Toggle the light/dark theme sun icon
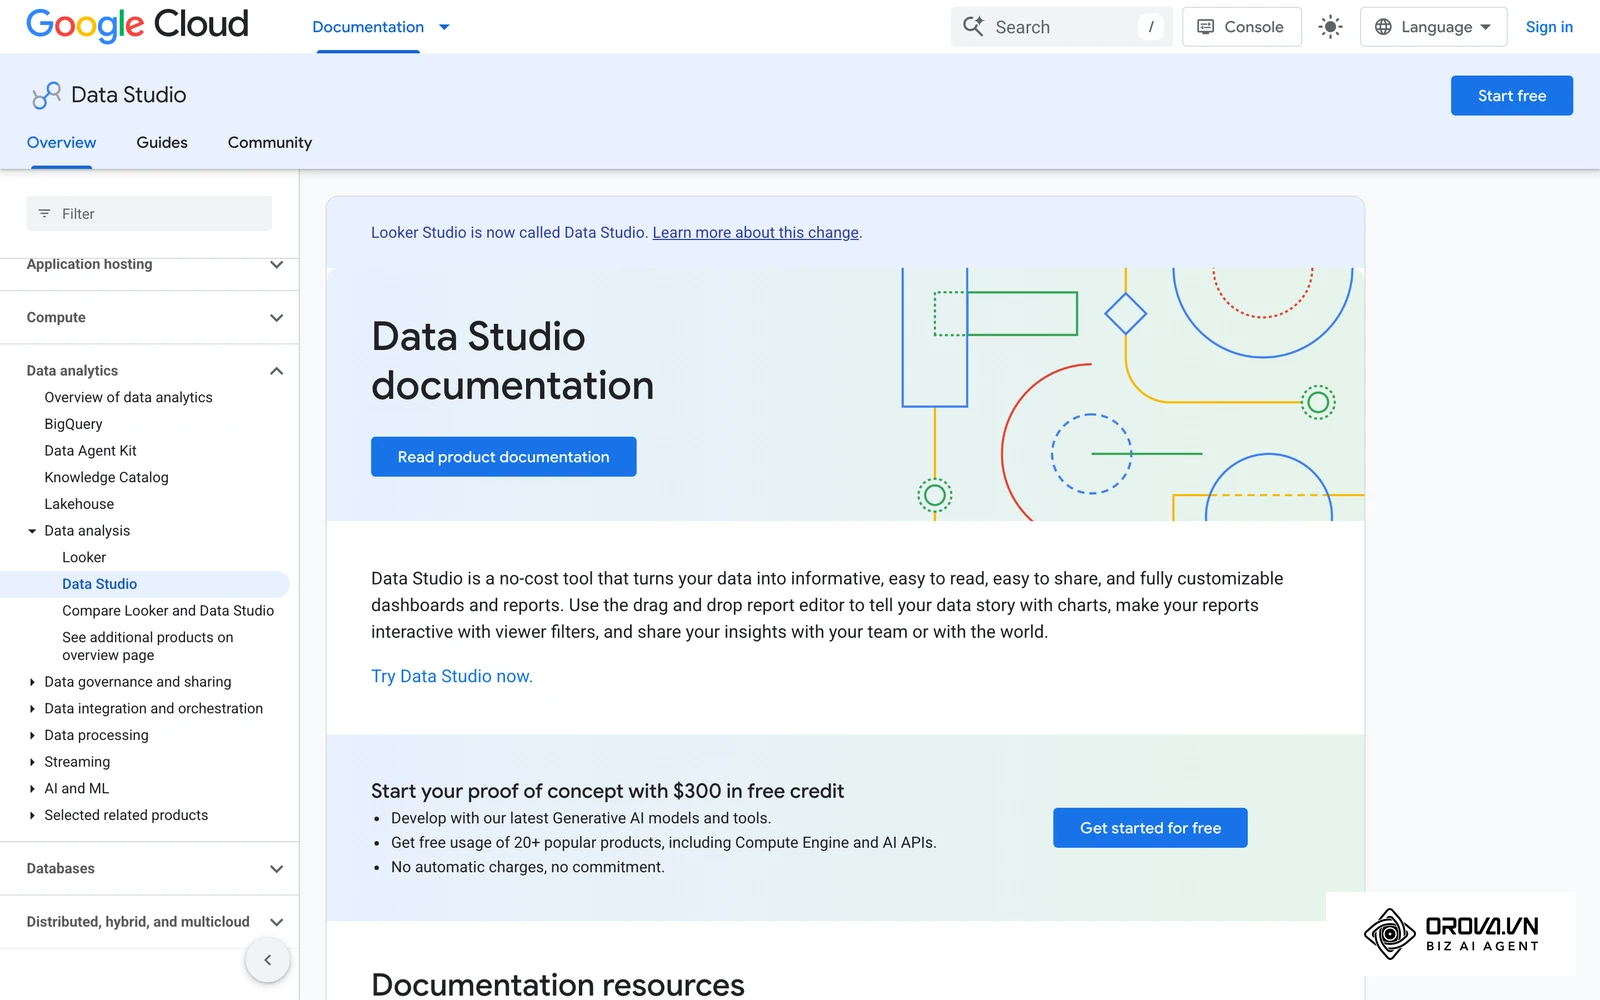 coord(1330,27)
